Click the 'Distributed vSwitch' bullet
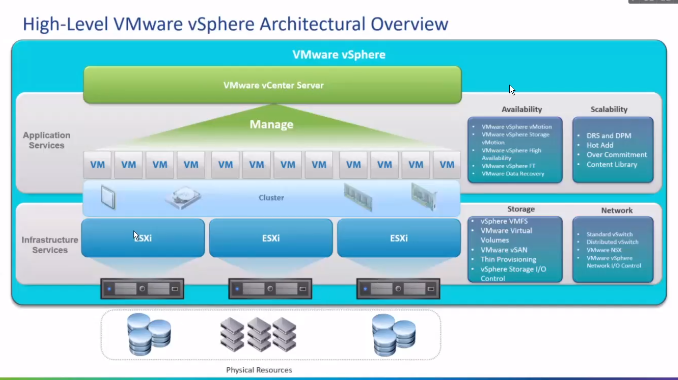 click(612, 242)
